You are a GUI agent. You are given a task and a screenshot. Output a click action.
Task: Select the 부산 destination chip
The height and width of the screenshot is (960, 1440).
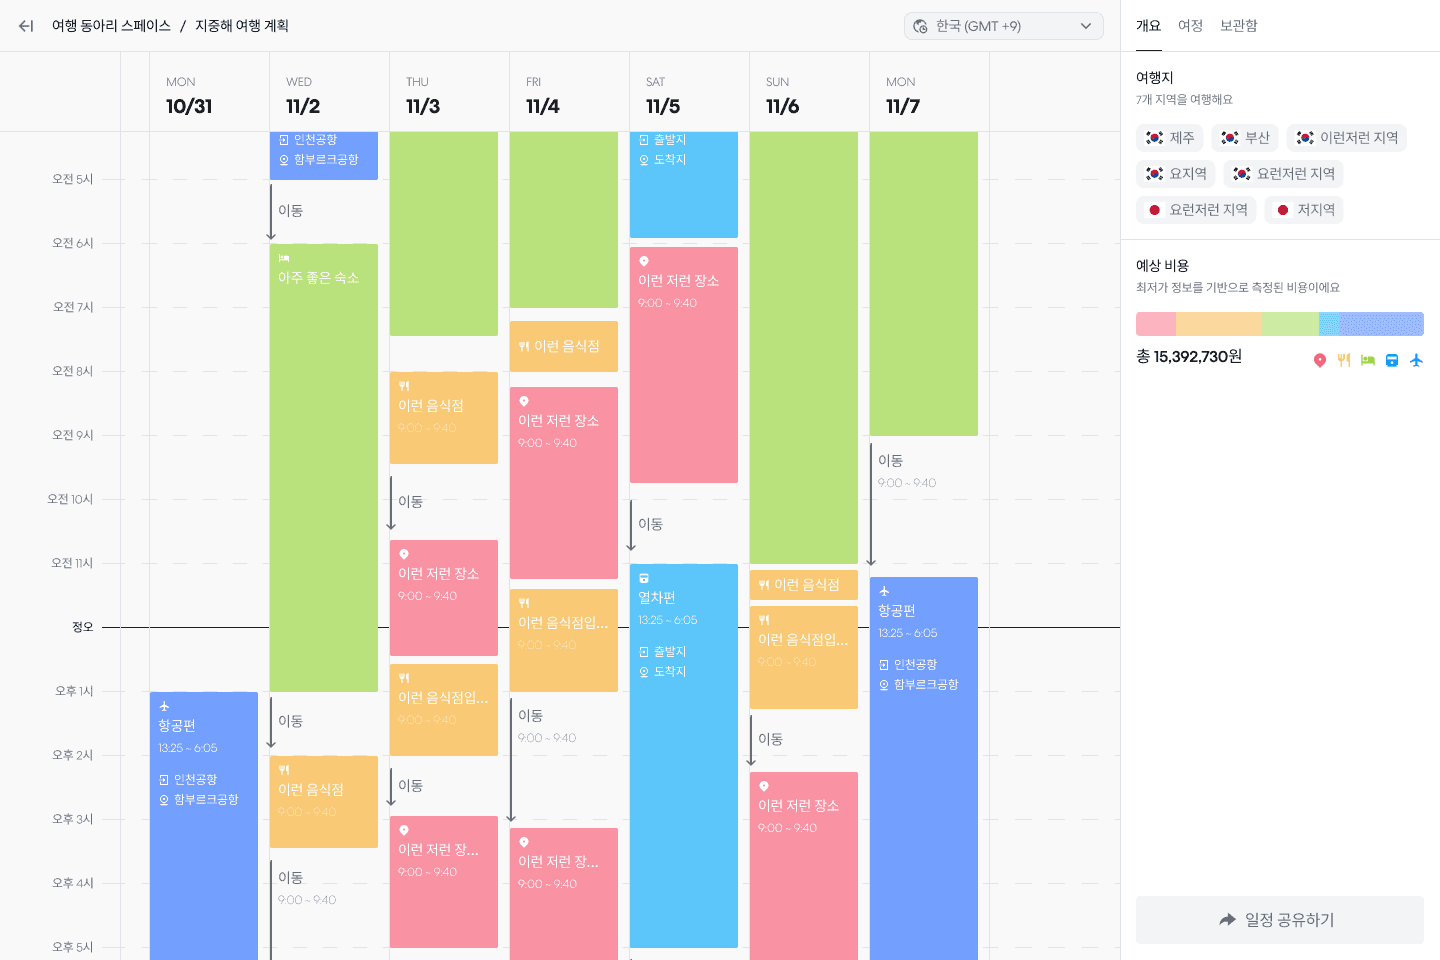click(x=1245, y=138)
